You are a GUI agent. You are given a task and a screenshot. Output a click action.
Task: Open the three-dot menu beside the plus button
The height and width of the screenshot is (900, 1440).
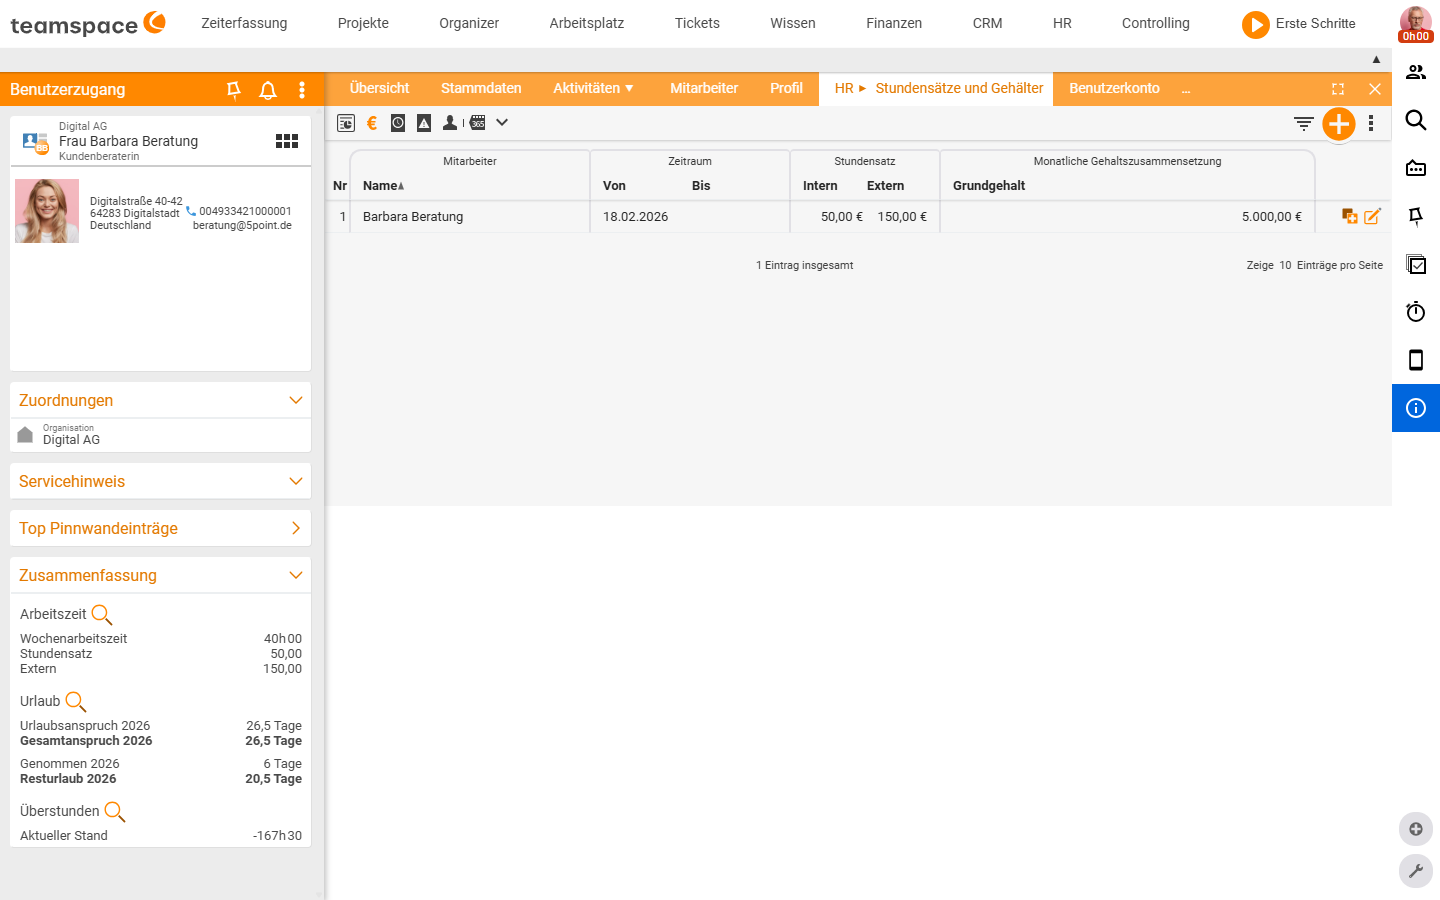[1371, 124]
